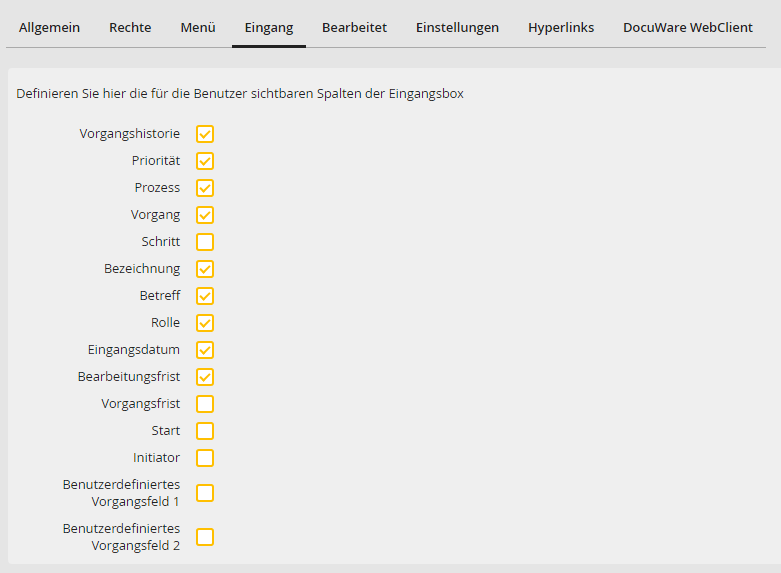Screen dimensions: 781x573
Task: Select the Hyperlinks tab
Action: coord(561,28)
